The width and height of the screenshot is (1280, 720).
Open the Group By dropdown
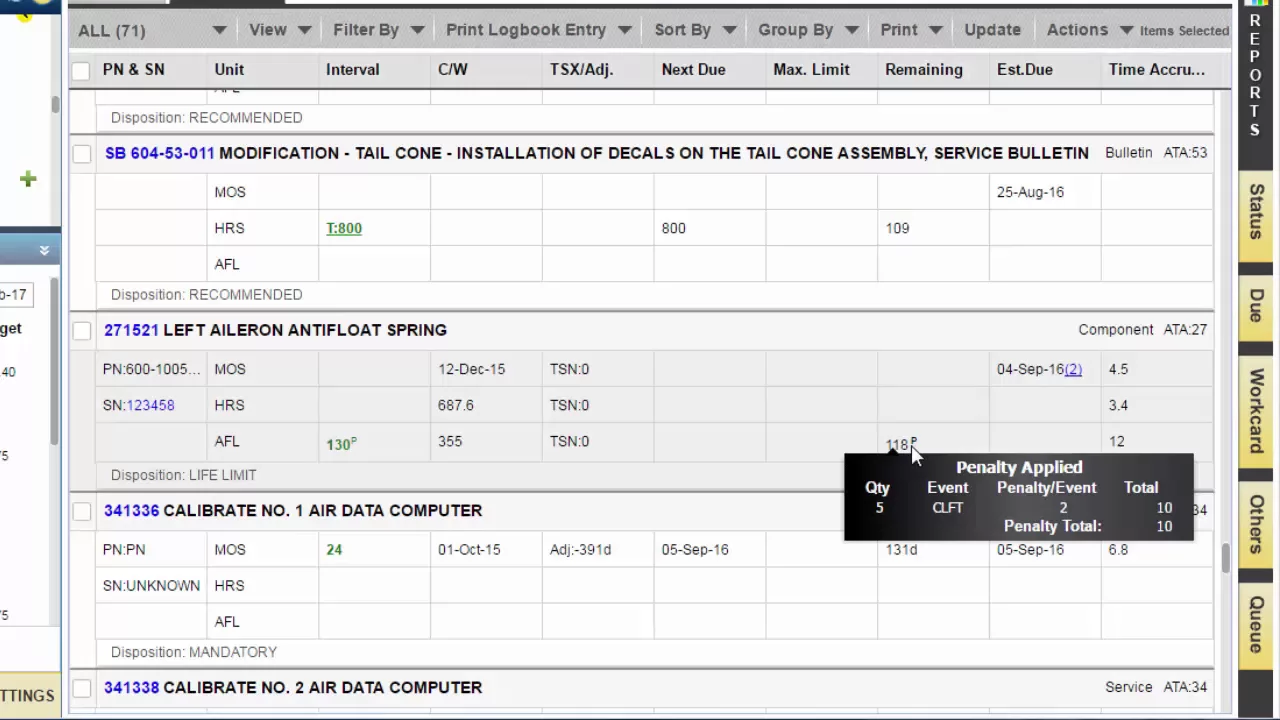coord(808,30)
